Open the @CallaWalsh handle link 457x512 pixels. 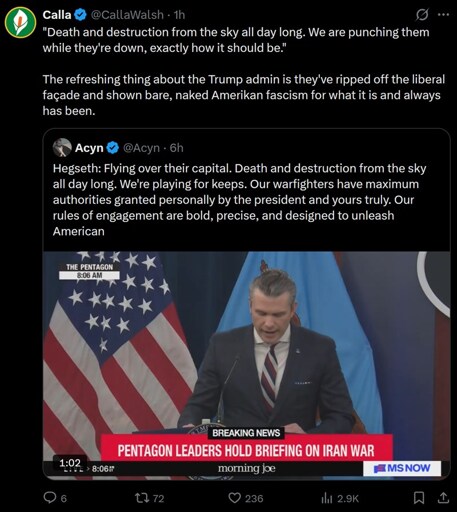127,15
